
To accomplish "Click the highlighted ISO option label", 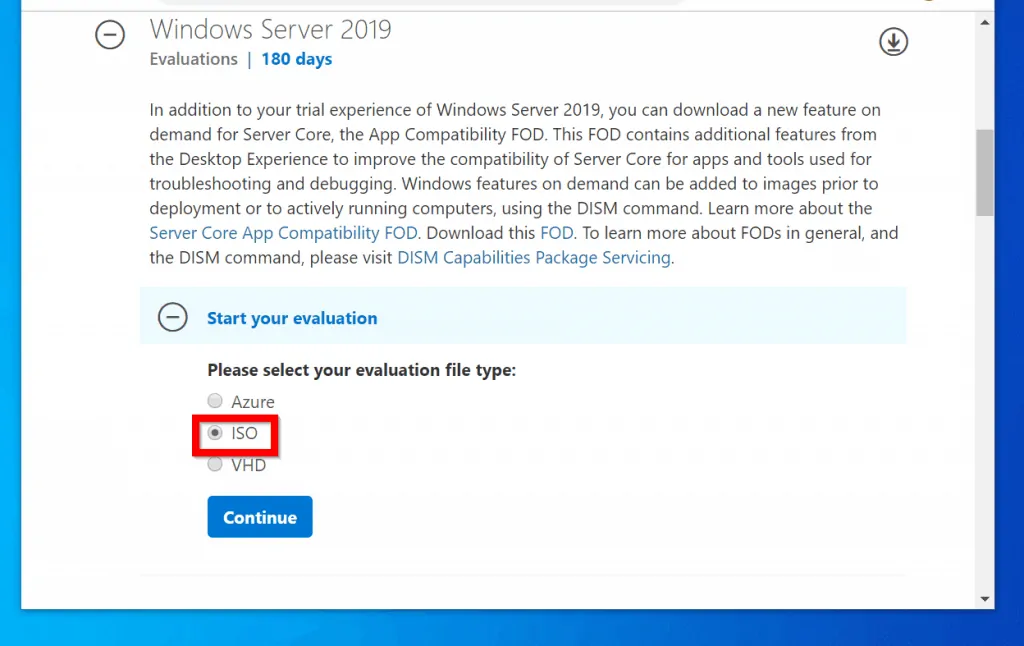I will pos(243,433).
